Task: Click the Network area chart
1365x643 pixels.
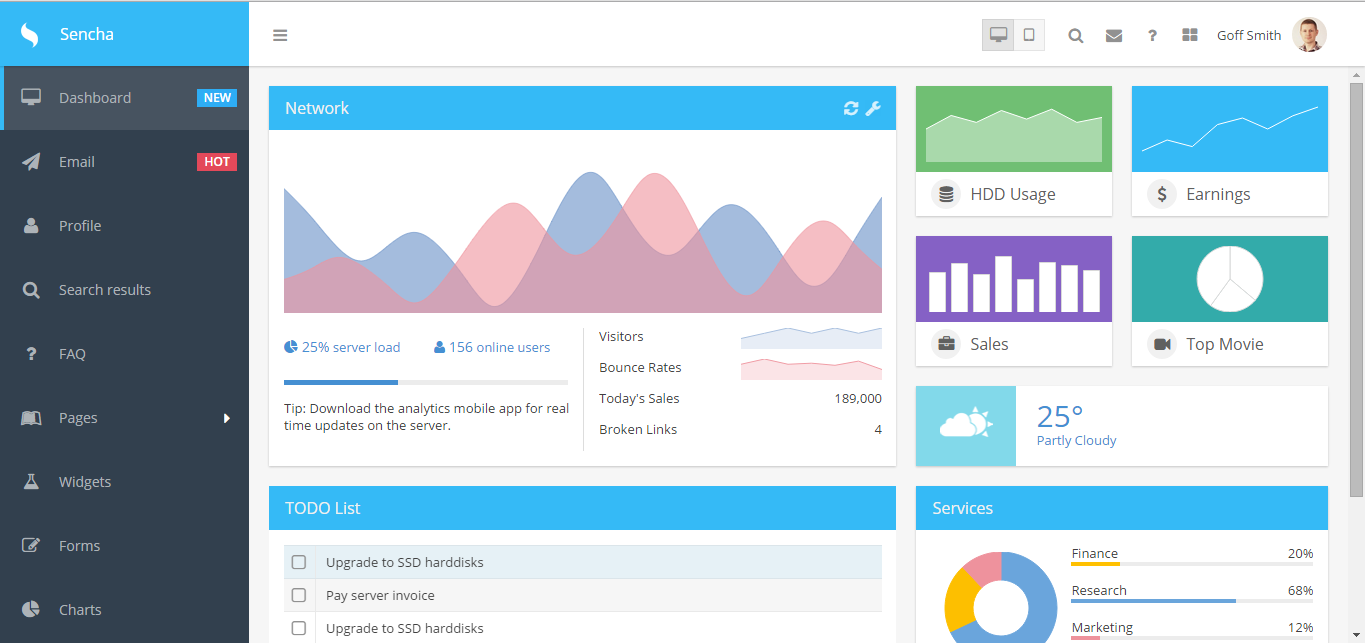Action: point(583,240)
